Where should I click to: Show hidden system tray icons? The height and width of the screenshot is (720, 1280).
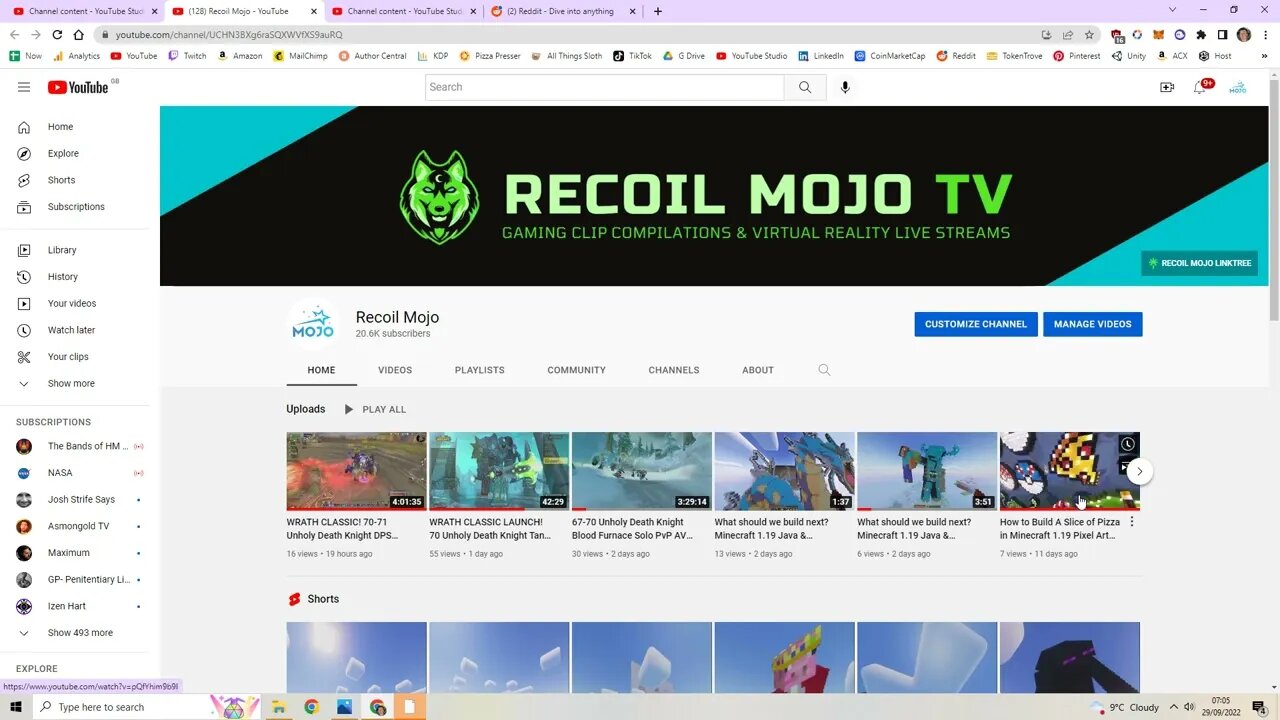click(x=1174, y=707)
